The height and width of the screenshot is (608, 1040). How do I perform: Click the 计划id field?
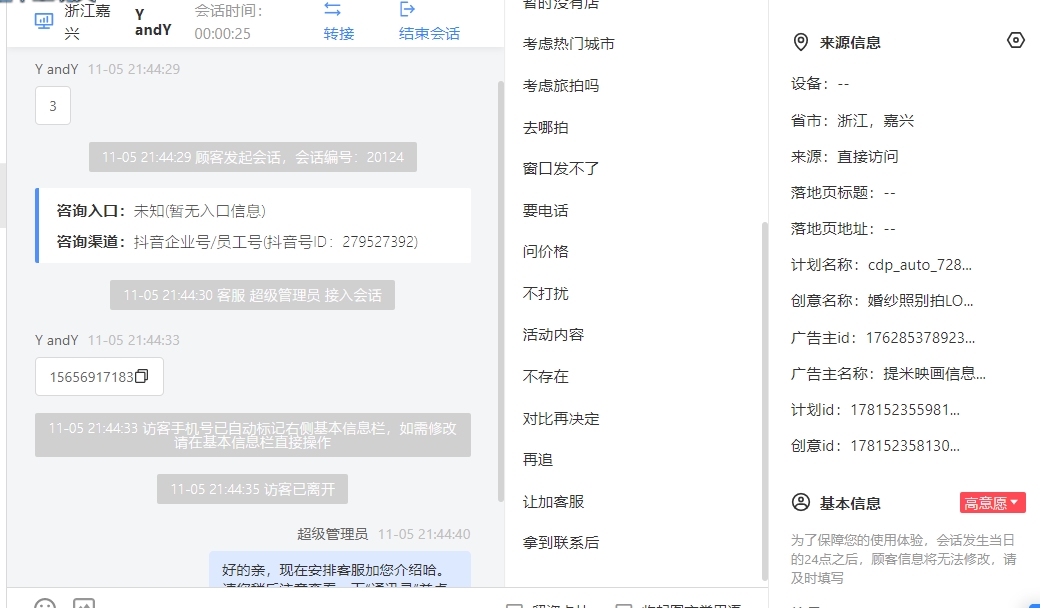876,410
